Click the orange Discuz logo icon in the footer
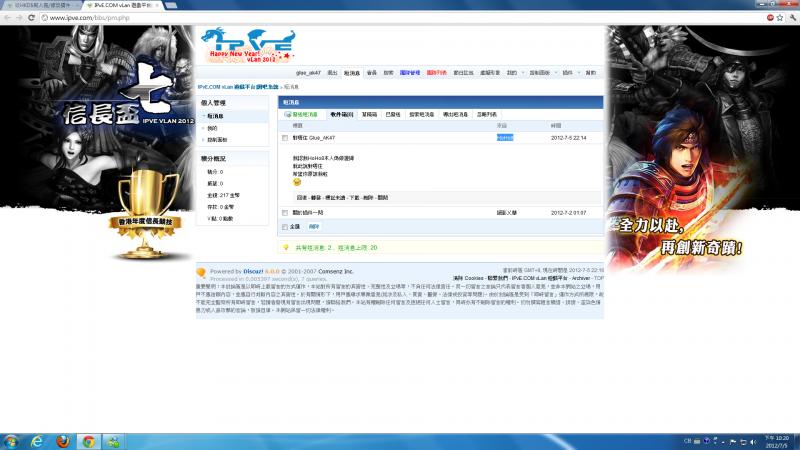800x450 pixels. coord(201,273)
